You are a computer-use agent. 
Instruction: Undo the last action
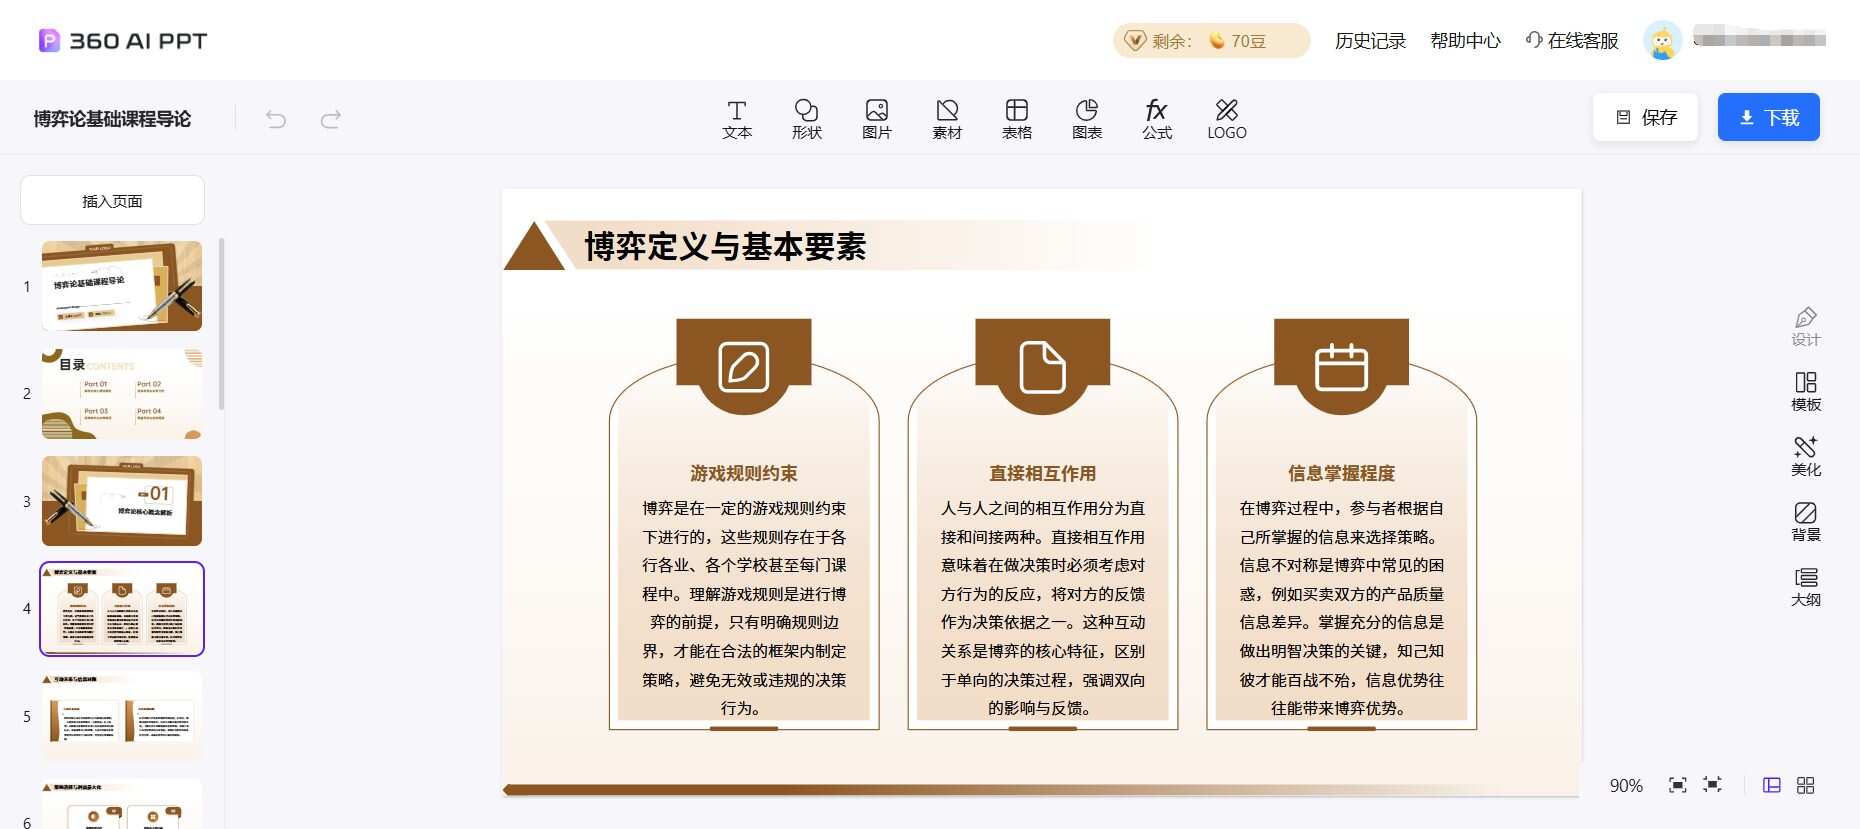click(276, 119)
